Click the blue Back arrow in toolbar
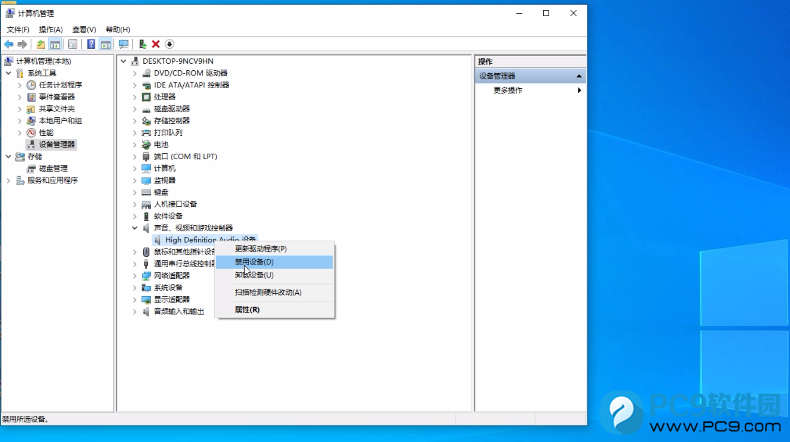Screen dimensions: 790x442 (9, 44)
